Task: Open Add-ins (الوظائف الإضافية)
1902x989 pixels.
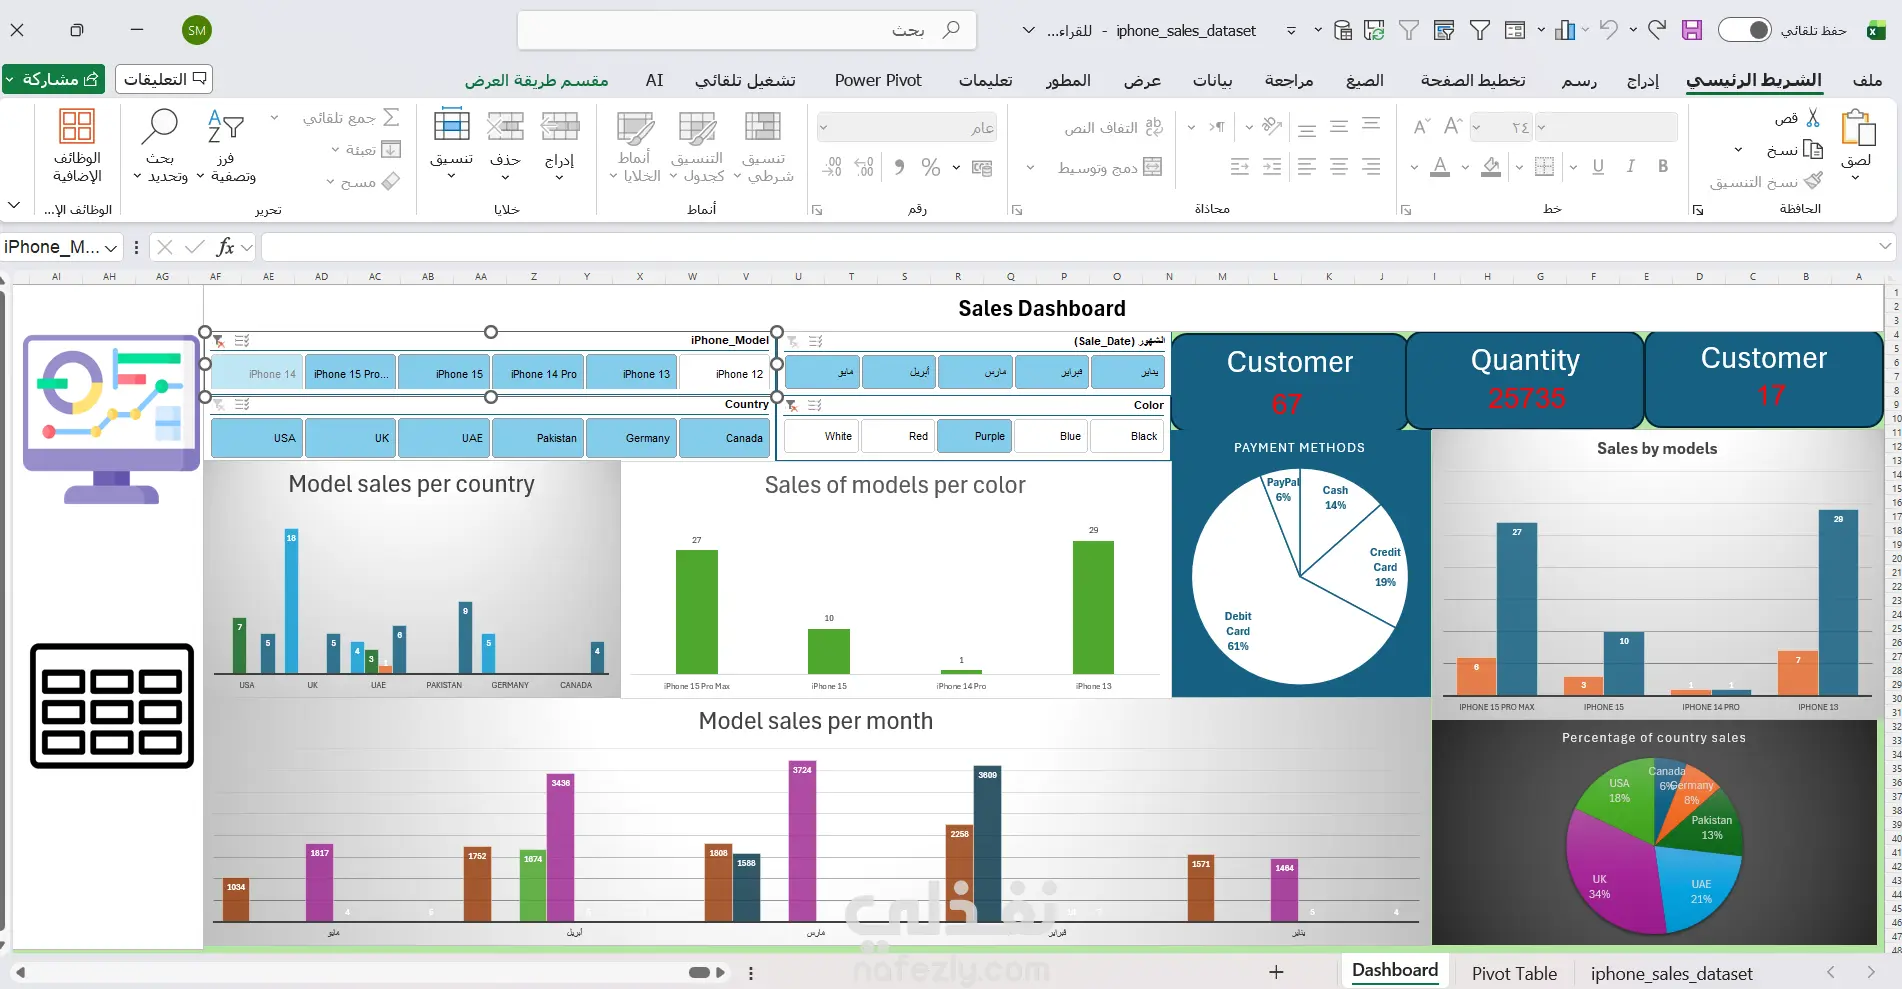Action: click(x=77, y=146)
